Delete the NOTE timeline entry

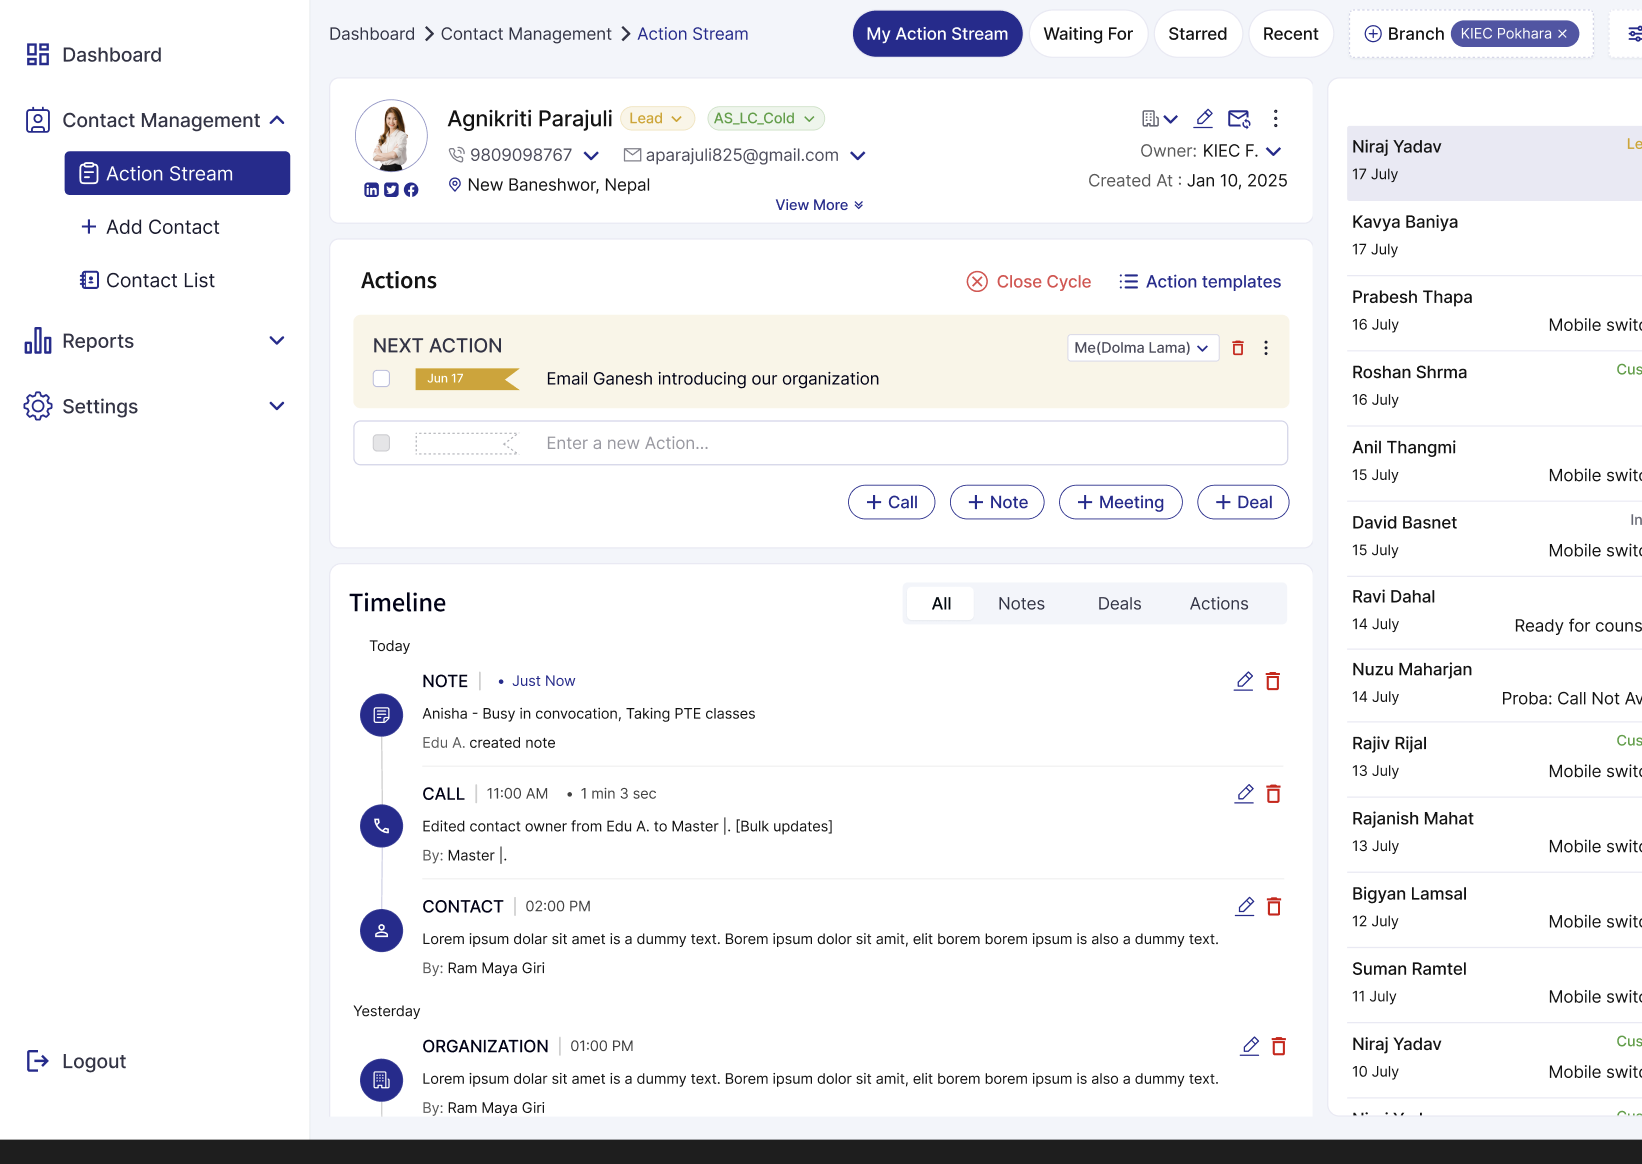coord(1273,681)
